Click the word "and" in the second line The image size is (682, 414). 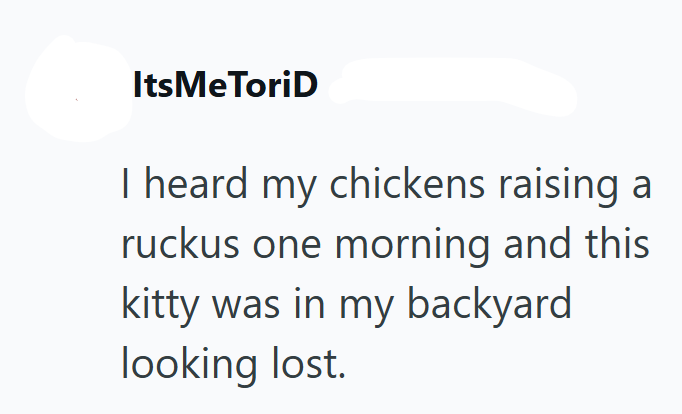click(x=529, y=245)
